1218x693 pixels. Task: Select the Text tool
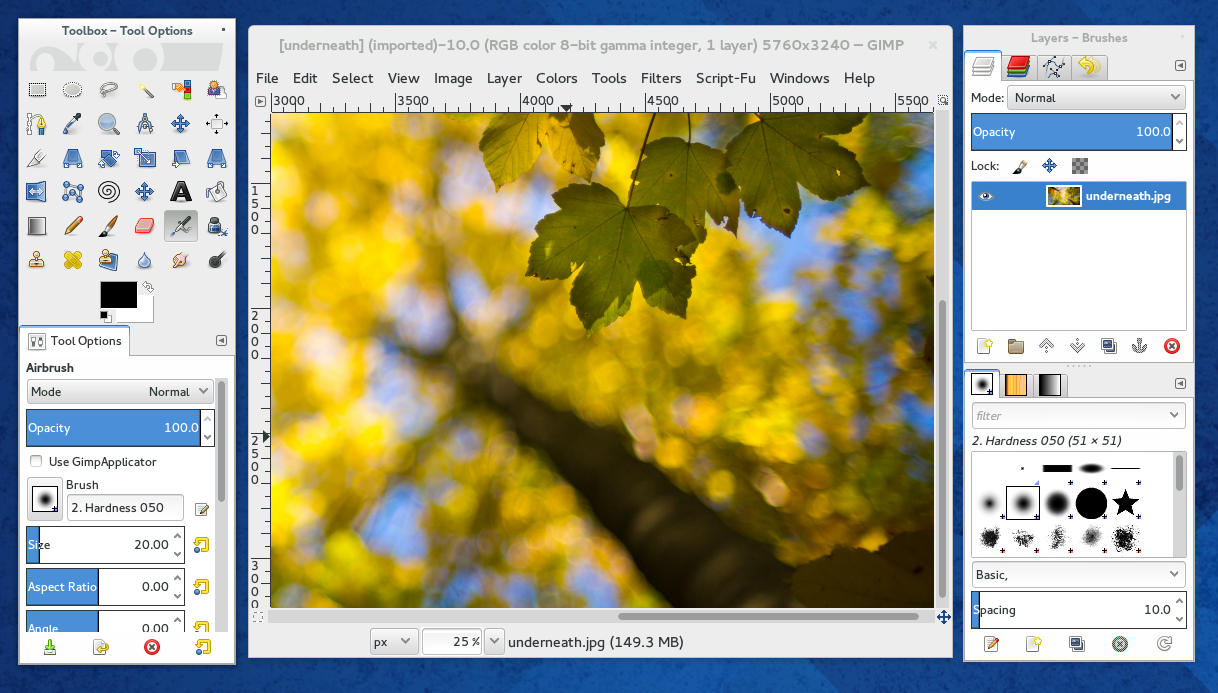point(181,191)
